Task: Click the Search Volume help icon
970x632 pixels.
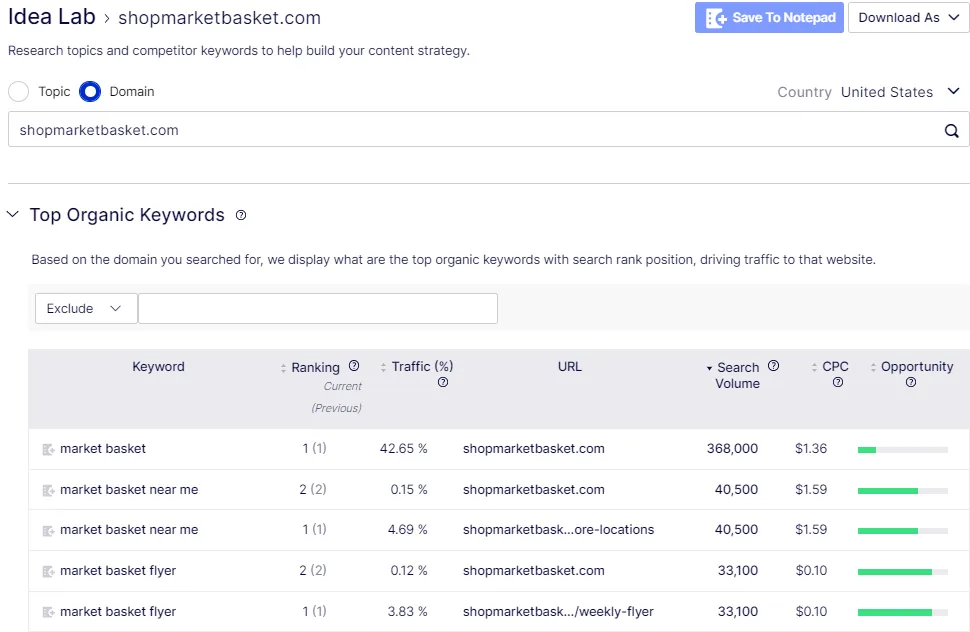Action: pyautogui.click(x=773, y=365)
